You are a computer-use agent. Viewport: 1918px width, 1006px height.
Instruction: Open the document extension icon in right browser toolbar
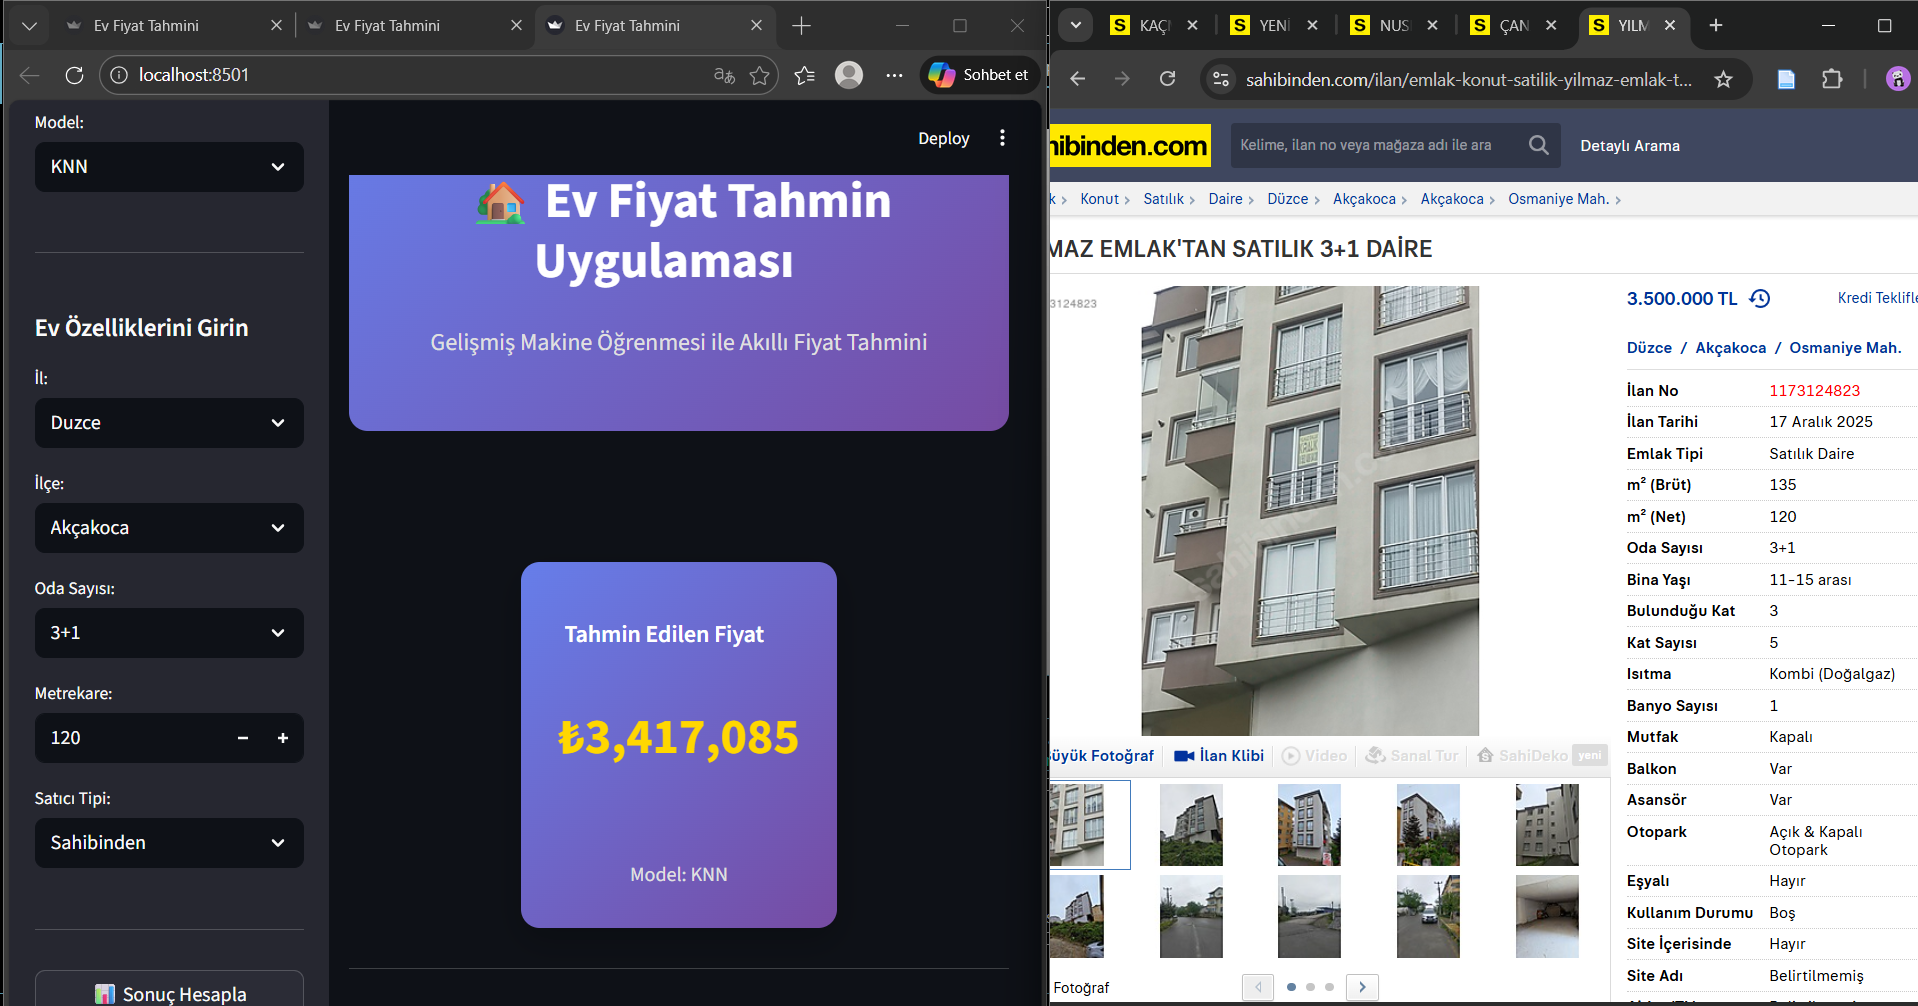pos(1786,79)
